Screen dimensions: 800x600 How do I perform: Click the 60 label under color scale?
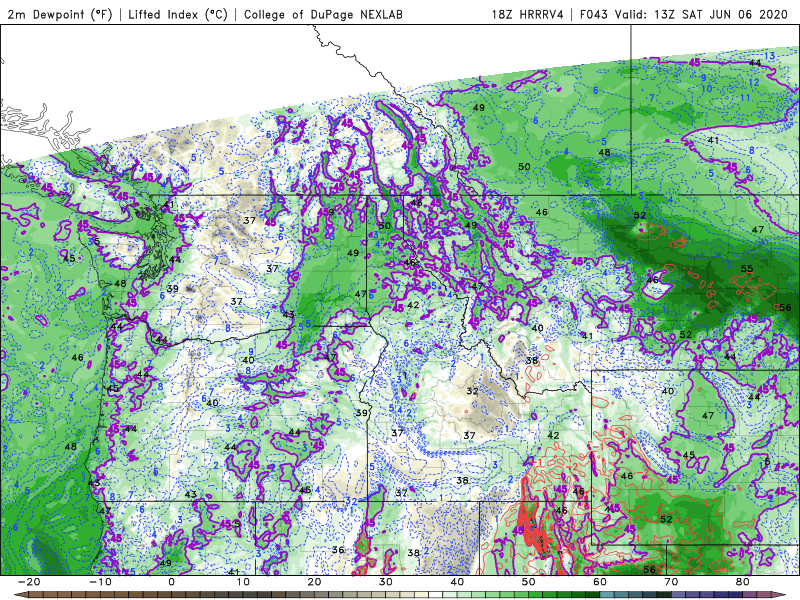(x=600, y=582)
